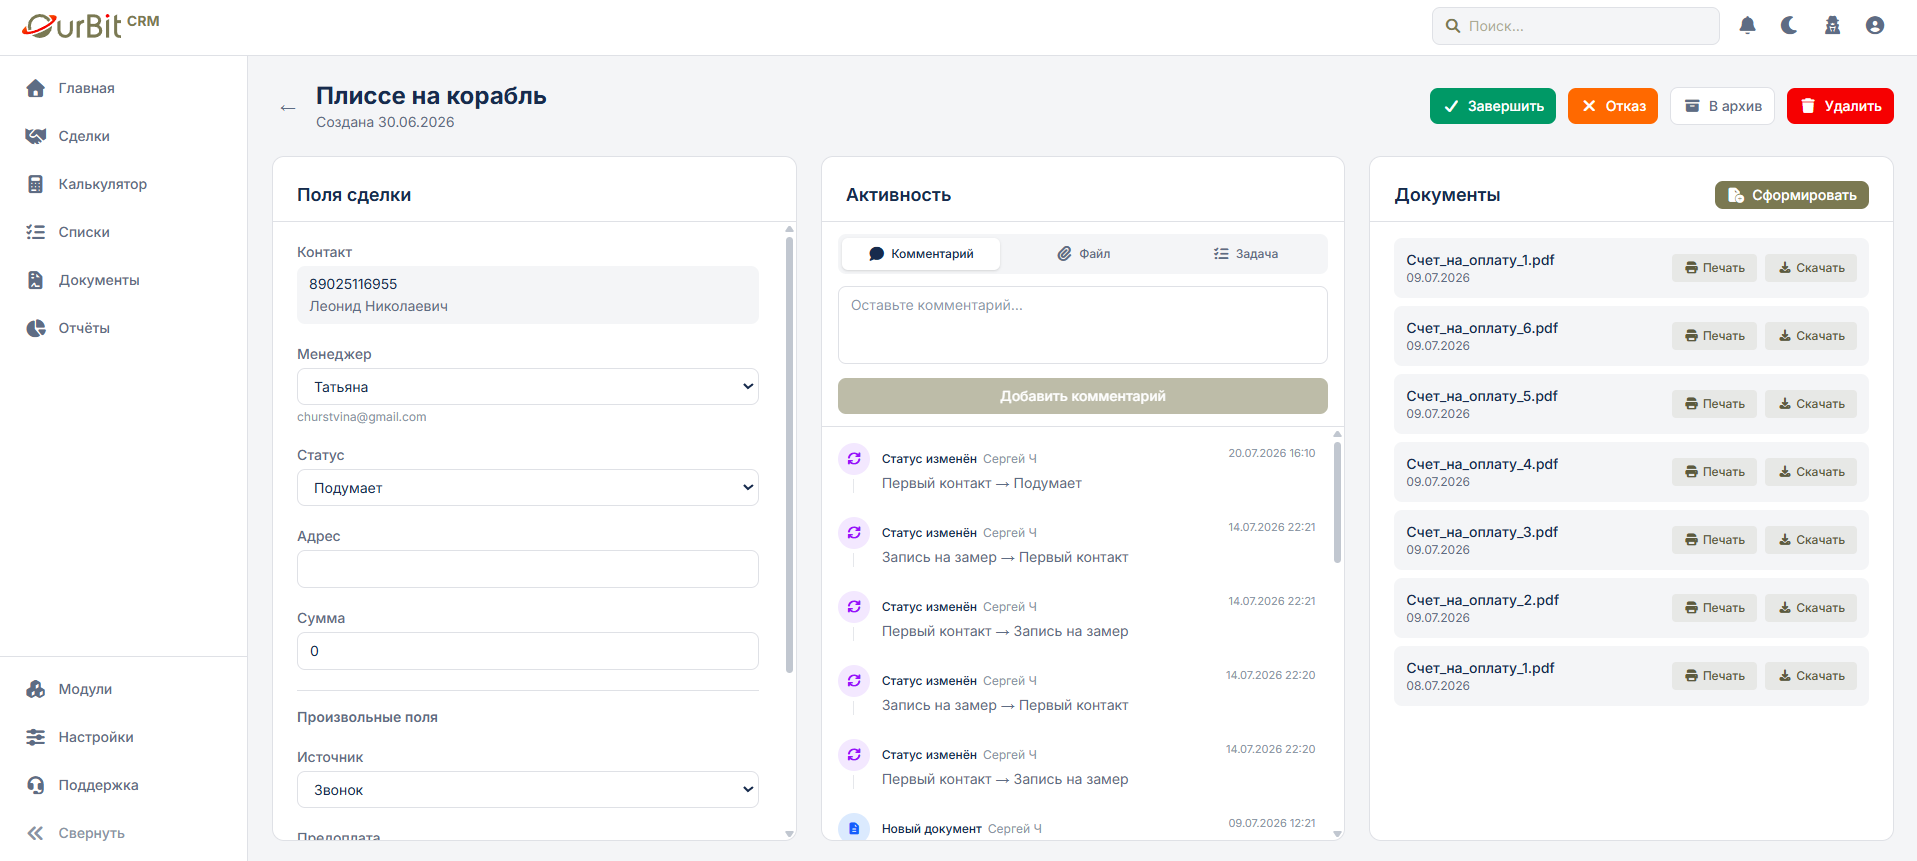Open the Источник dropdown (Звонок)
Viewport: 1917px width, 861px height.
pos(528,790)
